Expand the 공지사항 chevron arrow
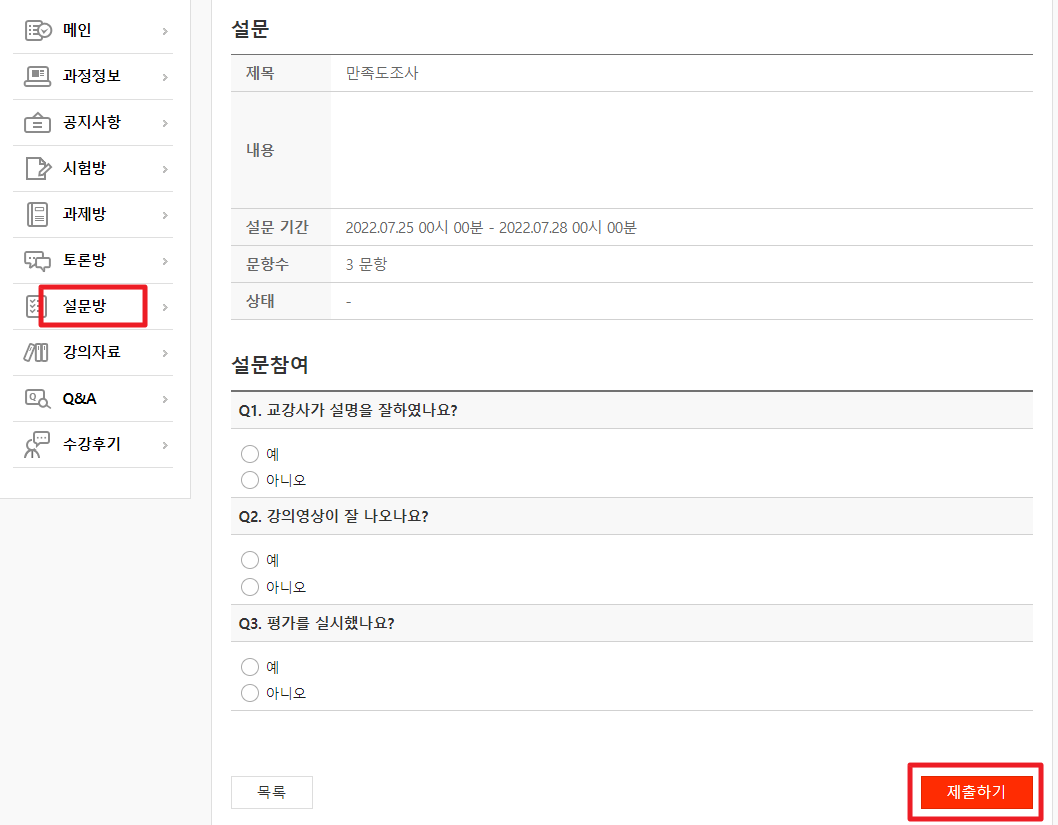This screenshot has height=825, width=1058. [165, 123]
